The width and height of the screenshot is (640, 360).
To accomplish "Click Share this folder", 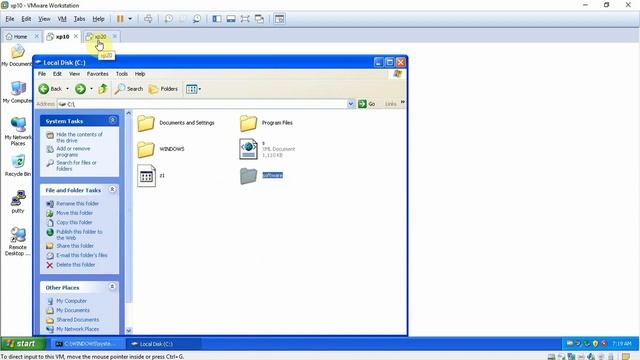I will point(75,246).
